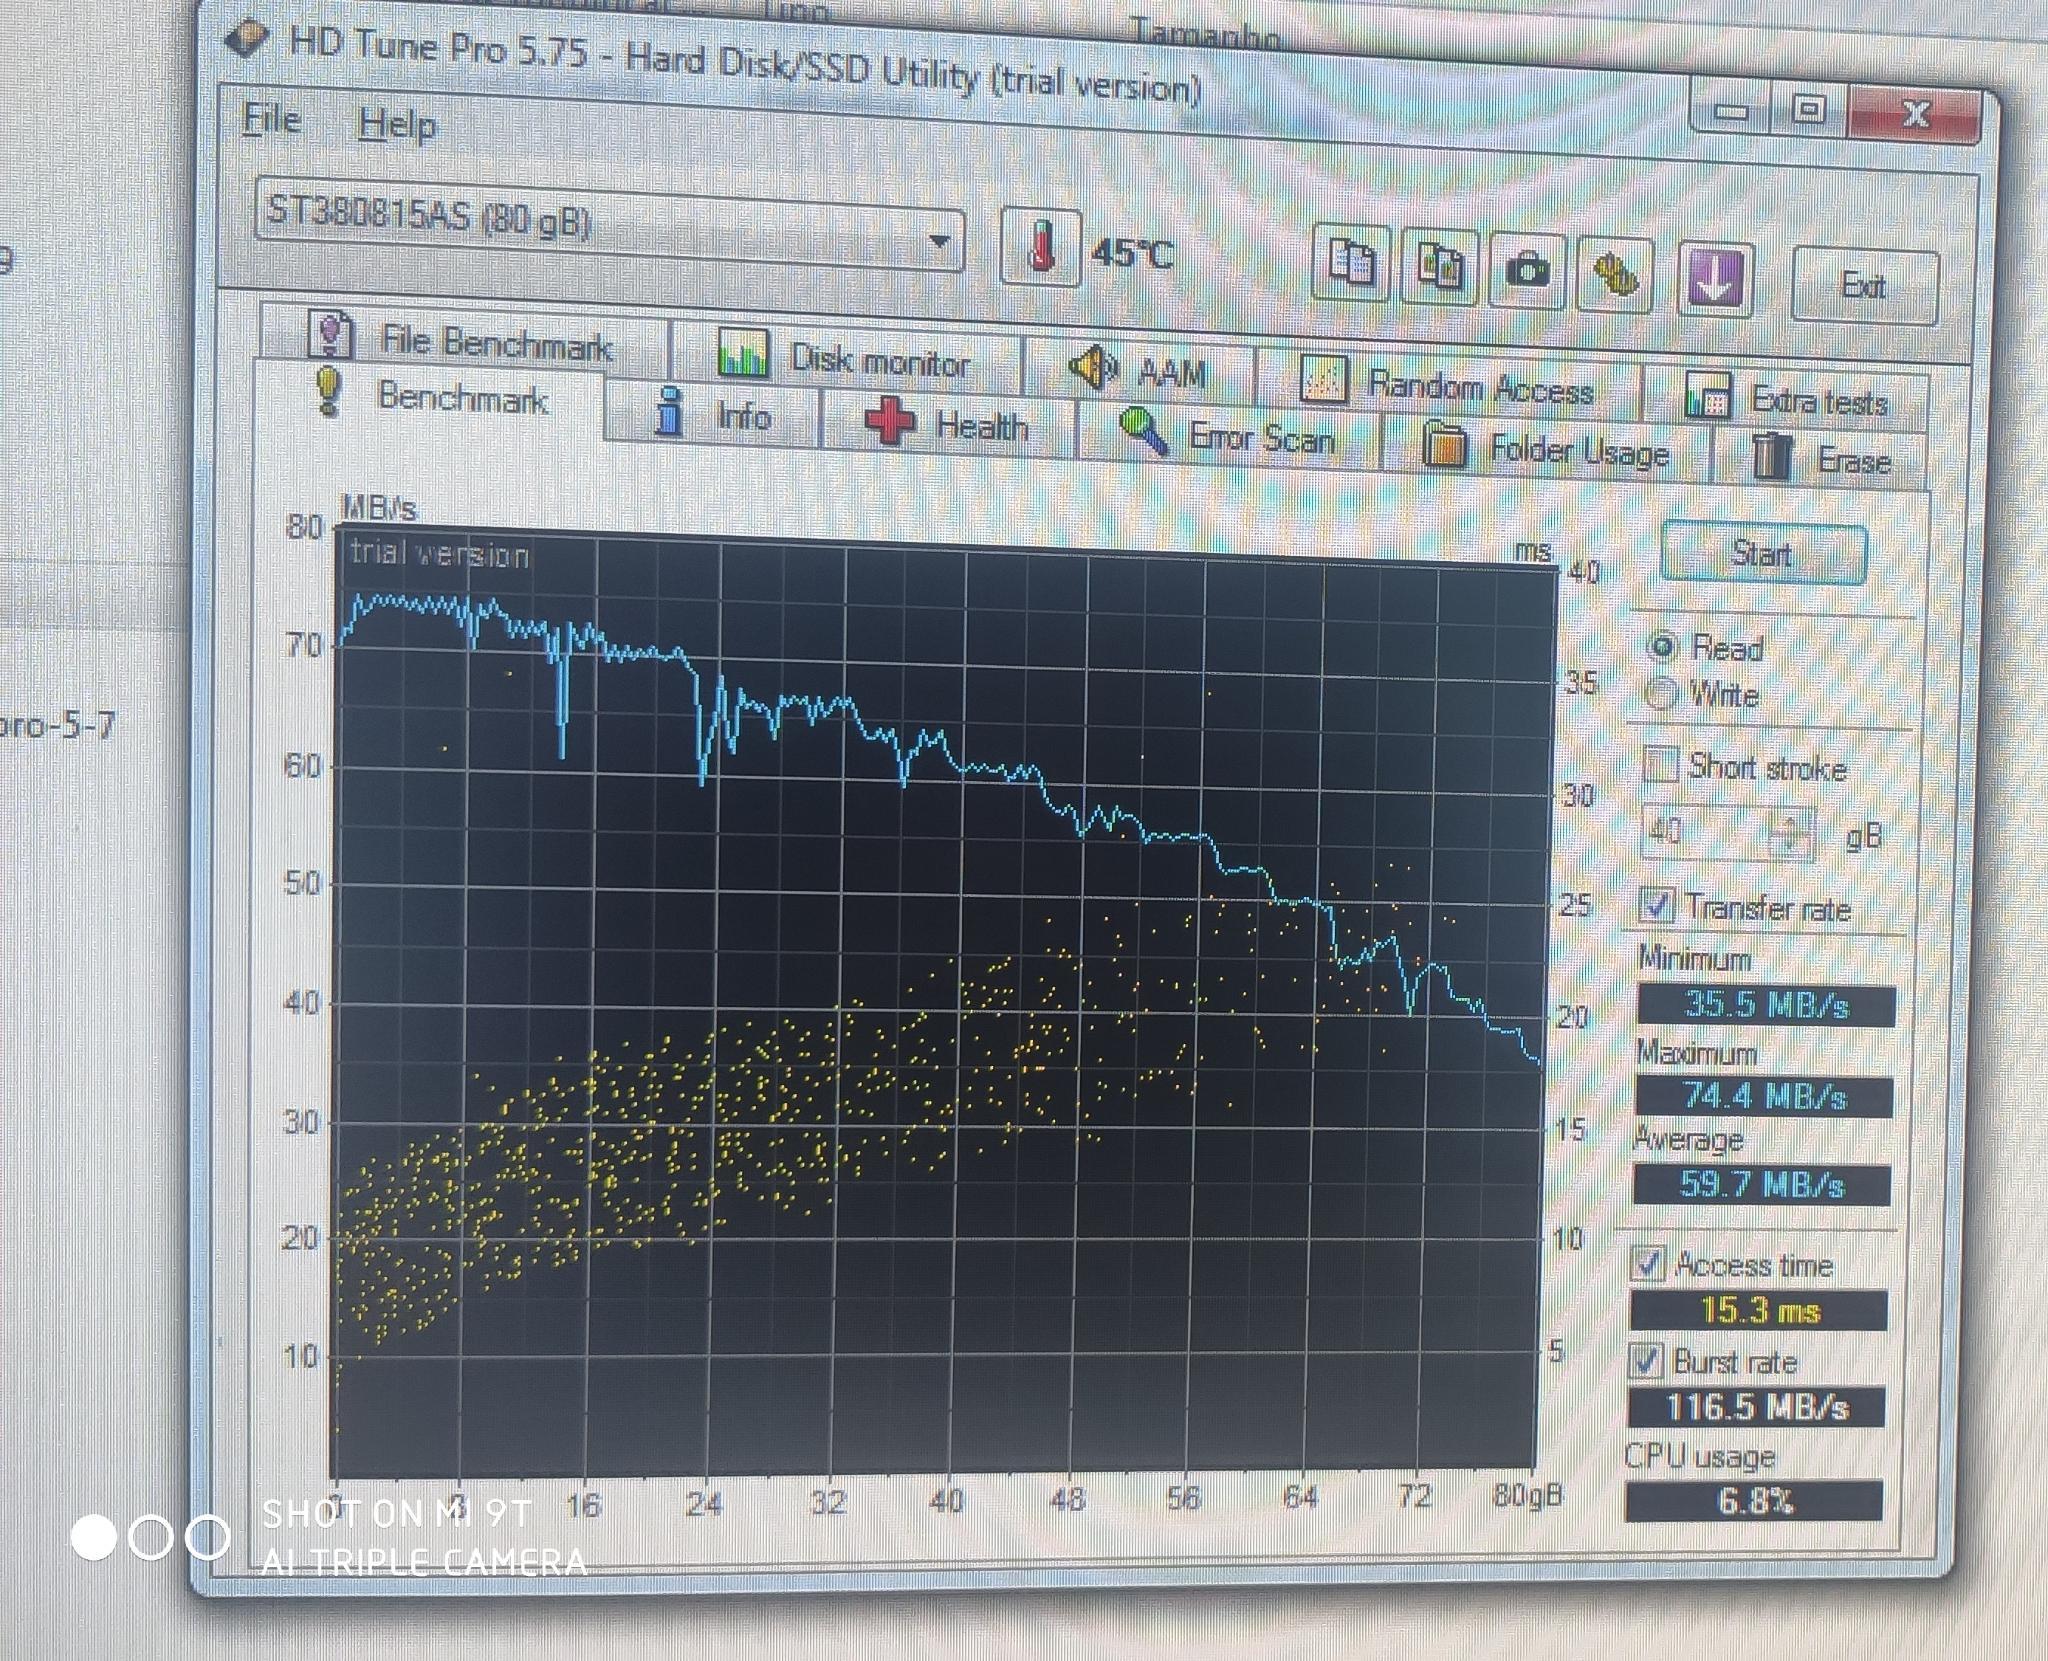Open the Info tab

712,413
